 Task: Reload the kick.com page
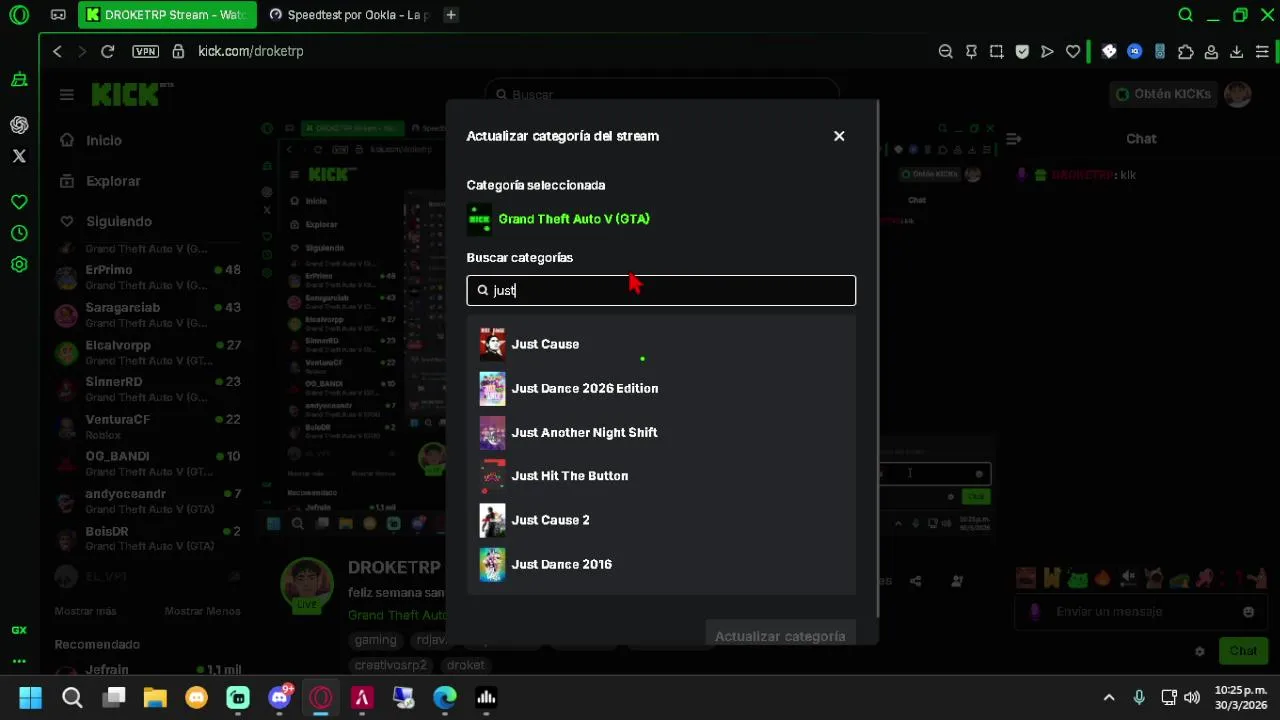[108, 51]
